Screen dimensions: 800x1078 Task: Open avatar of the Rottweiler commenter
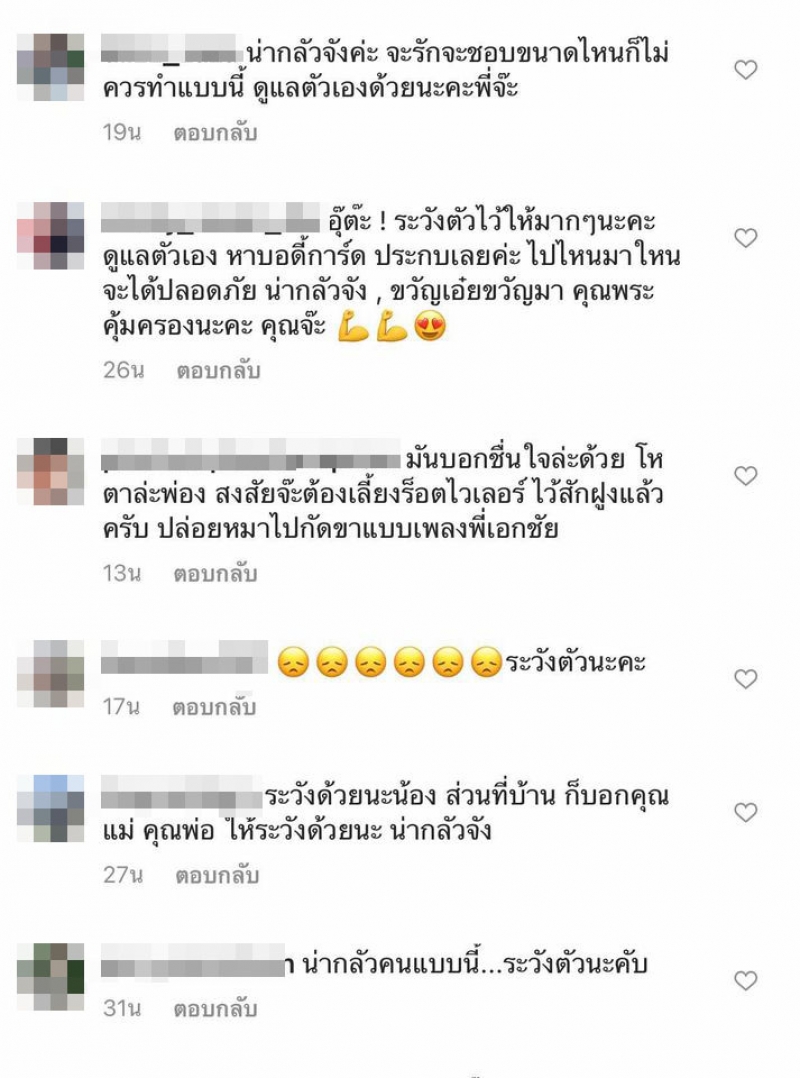tap(51, 472)
